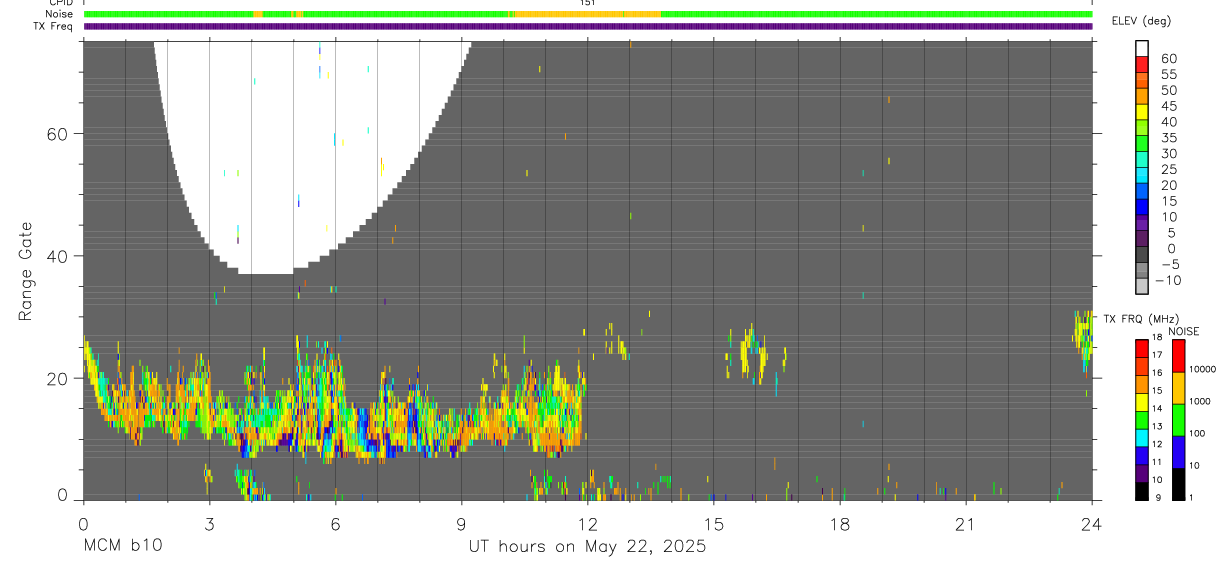
Task: Click the long orange section of the Noise strip
Action: (586, 14)
